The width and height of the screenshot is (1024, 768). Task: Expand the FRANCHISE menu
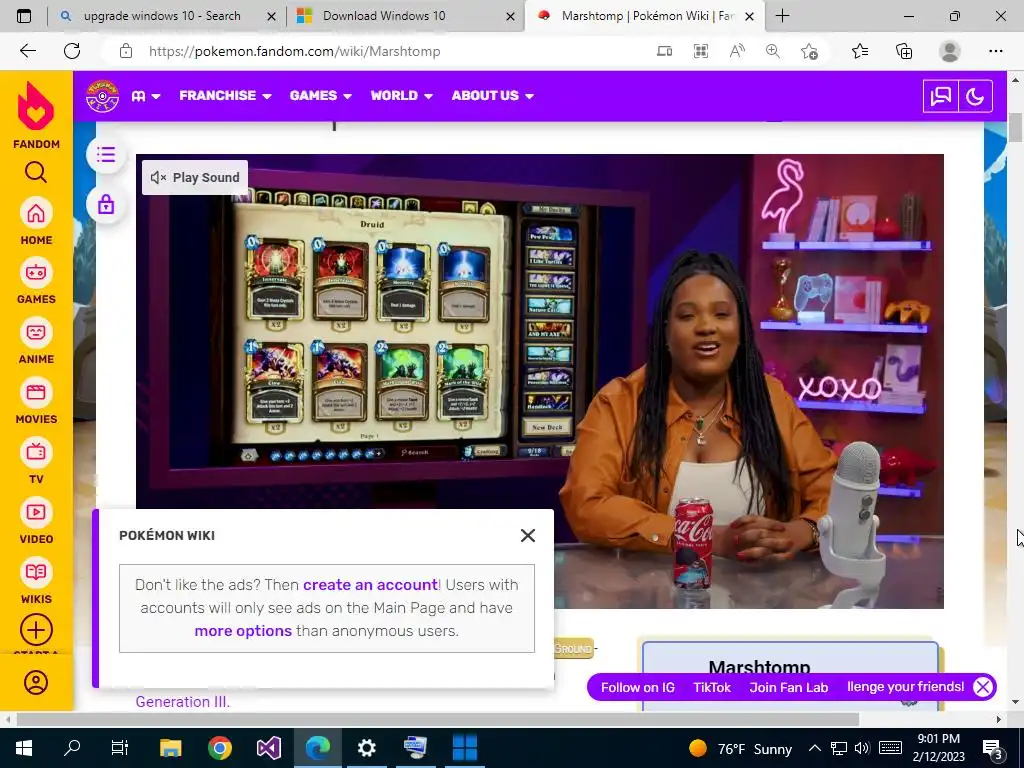point(225,96)
